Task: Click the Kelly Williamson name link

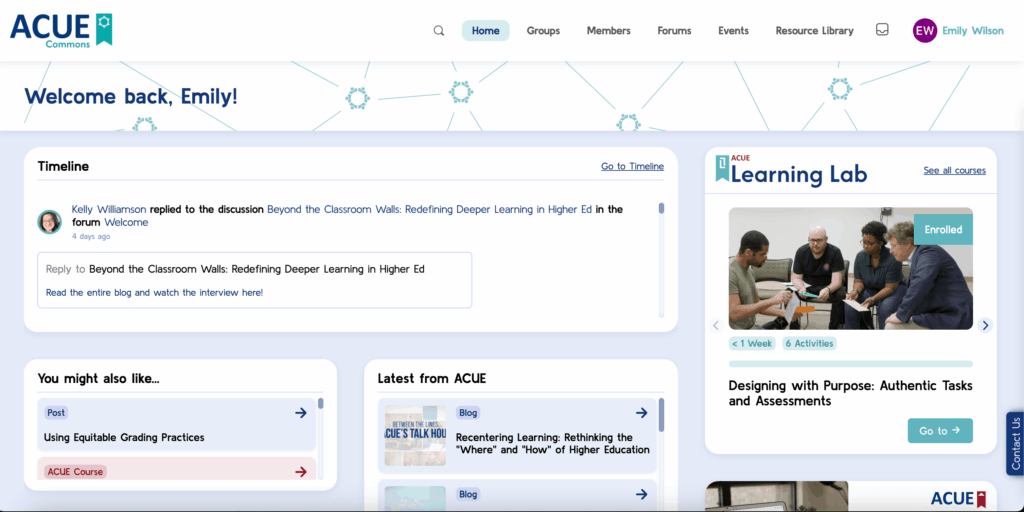Action: (x=109, y=210)
